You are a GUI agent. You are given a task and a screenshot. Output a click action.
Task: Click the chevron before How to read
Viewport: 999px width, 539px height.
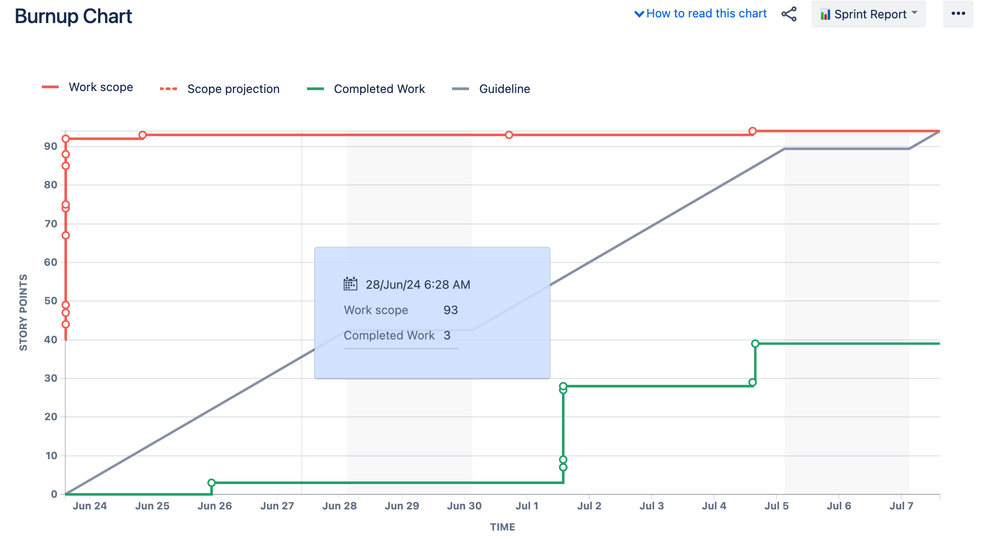638,14
